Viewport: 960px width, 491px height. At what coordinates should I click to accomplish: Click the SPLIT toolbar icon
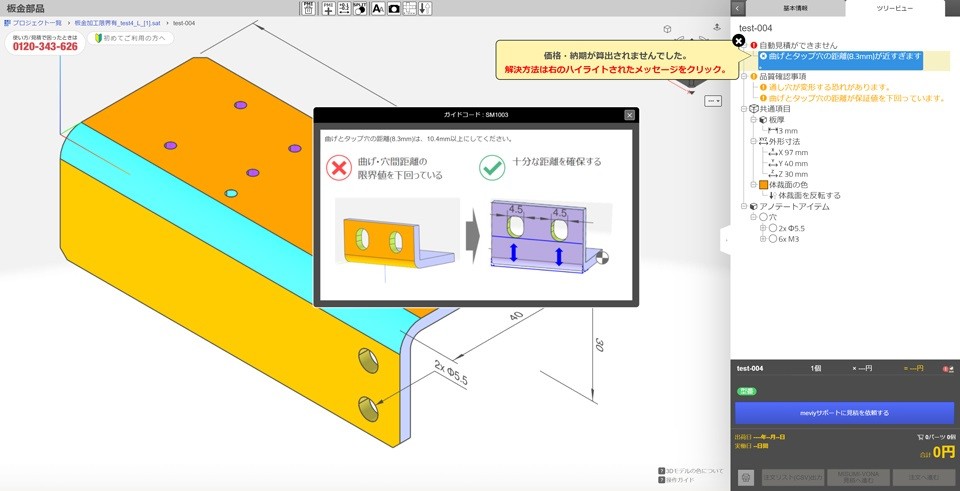point(359,8)
